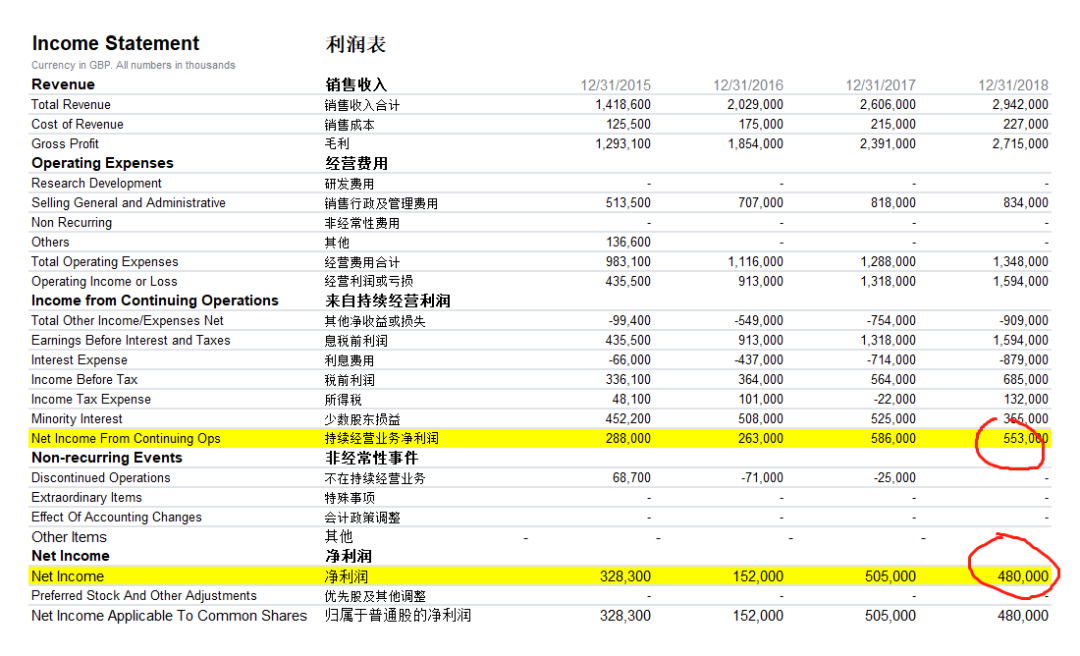The image size is (1080, 656).
Task: Select the highlighted Net Income From Continuing Ops label
Action: tap(126, 438)
